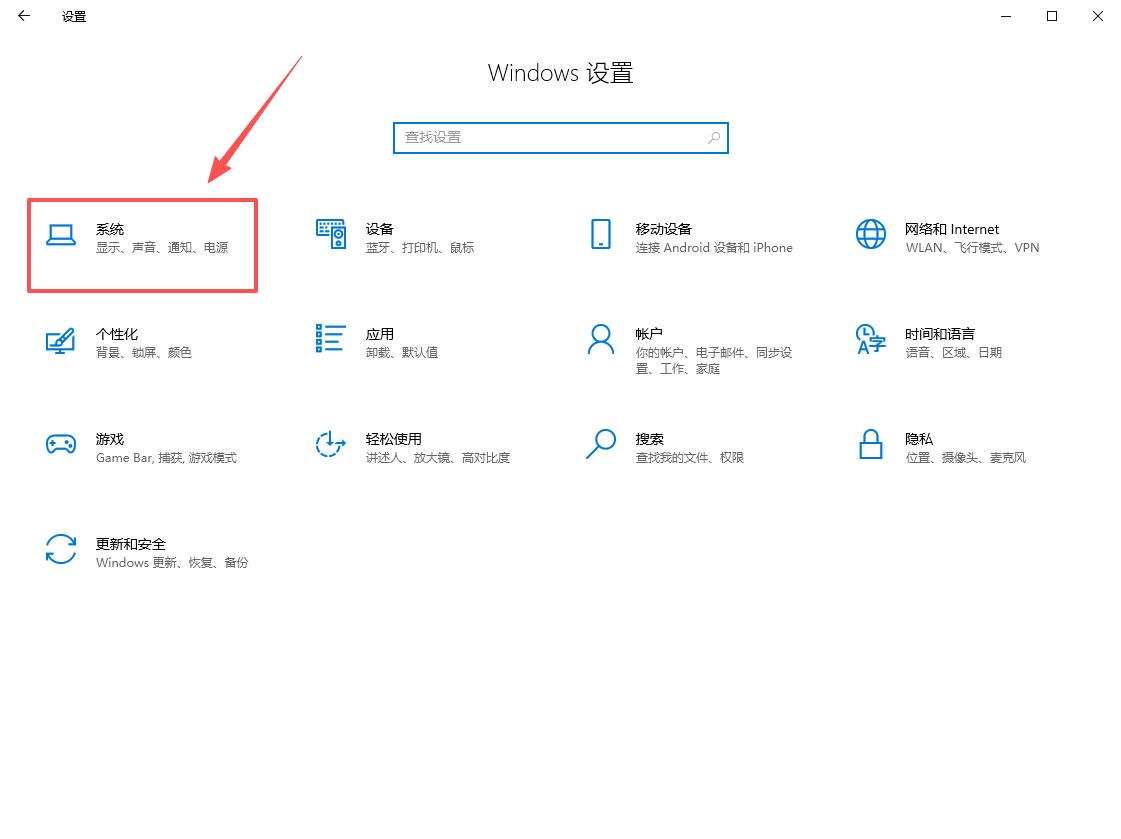Open the Apps list icon
The width and height of the screenshot is (1121, 839).
click(x=330, y=338)
